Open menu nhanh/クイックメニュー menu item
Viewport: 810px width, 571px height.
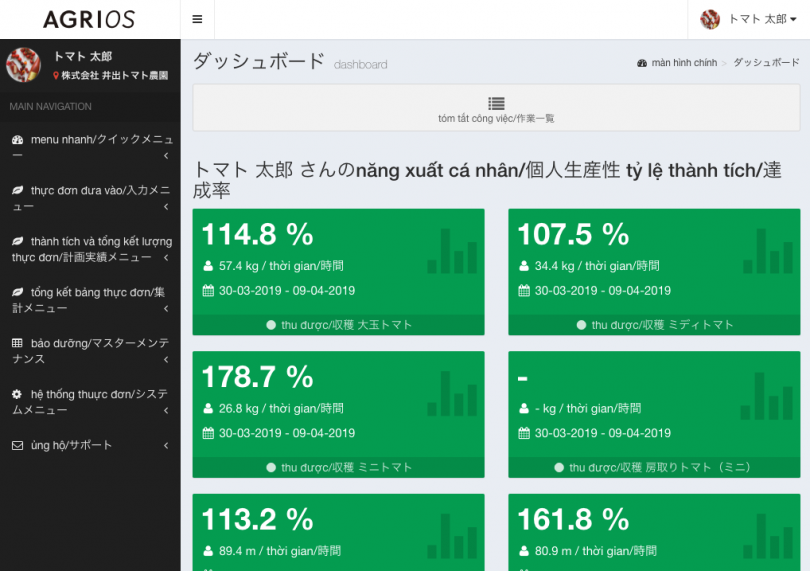pyautogui.click(x=90, y=147)
